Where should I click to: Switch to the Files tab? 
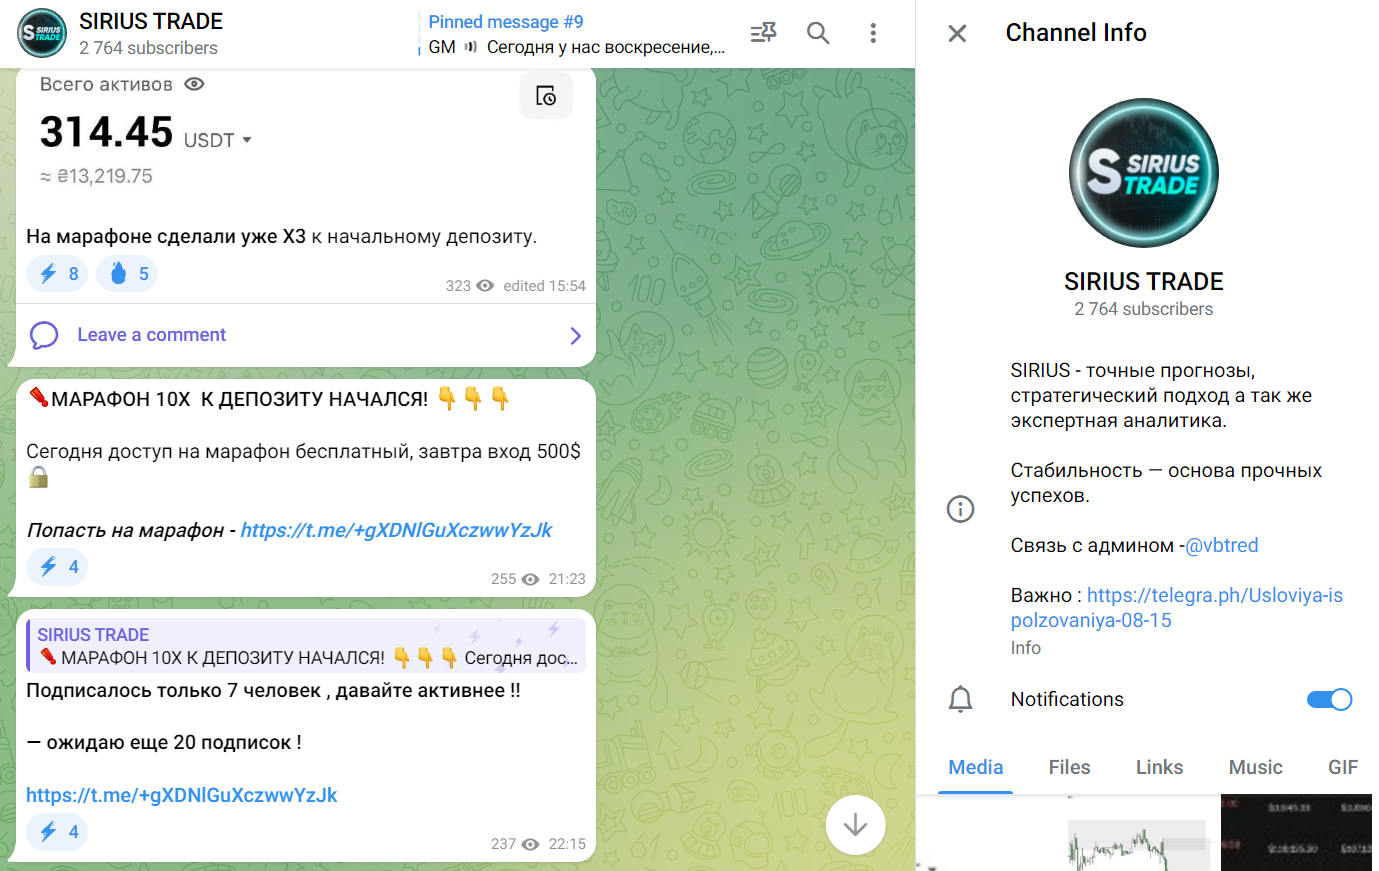(x=1069, y=767)
